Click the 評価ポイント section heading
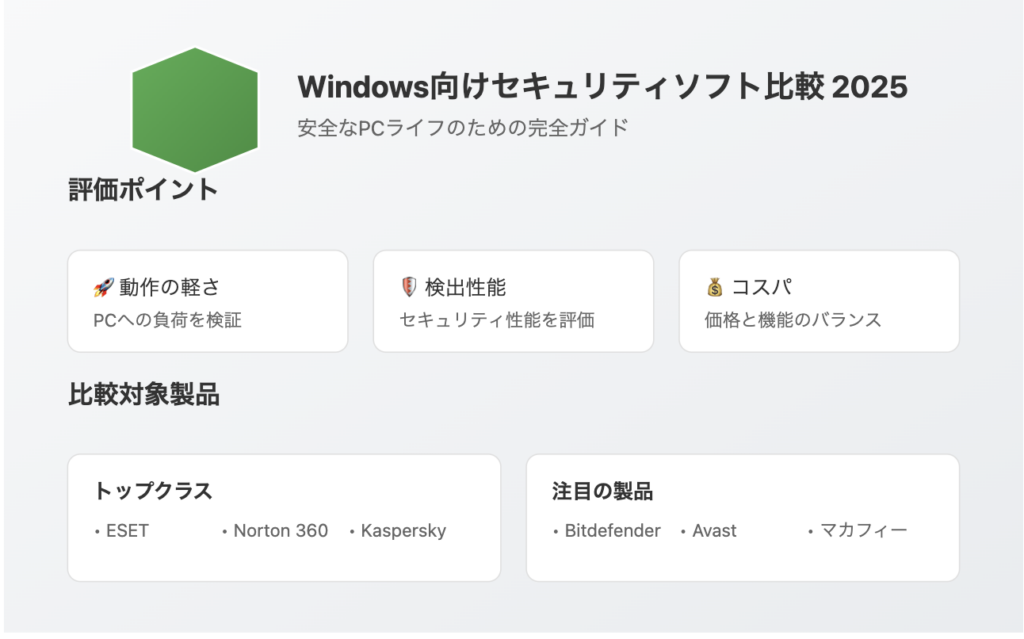Viewport: 1024px width, 639px height. coord(143,189)
